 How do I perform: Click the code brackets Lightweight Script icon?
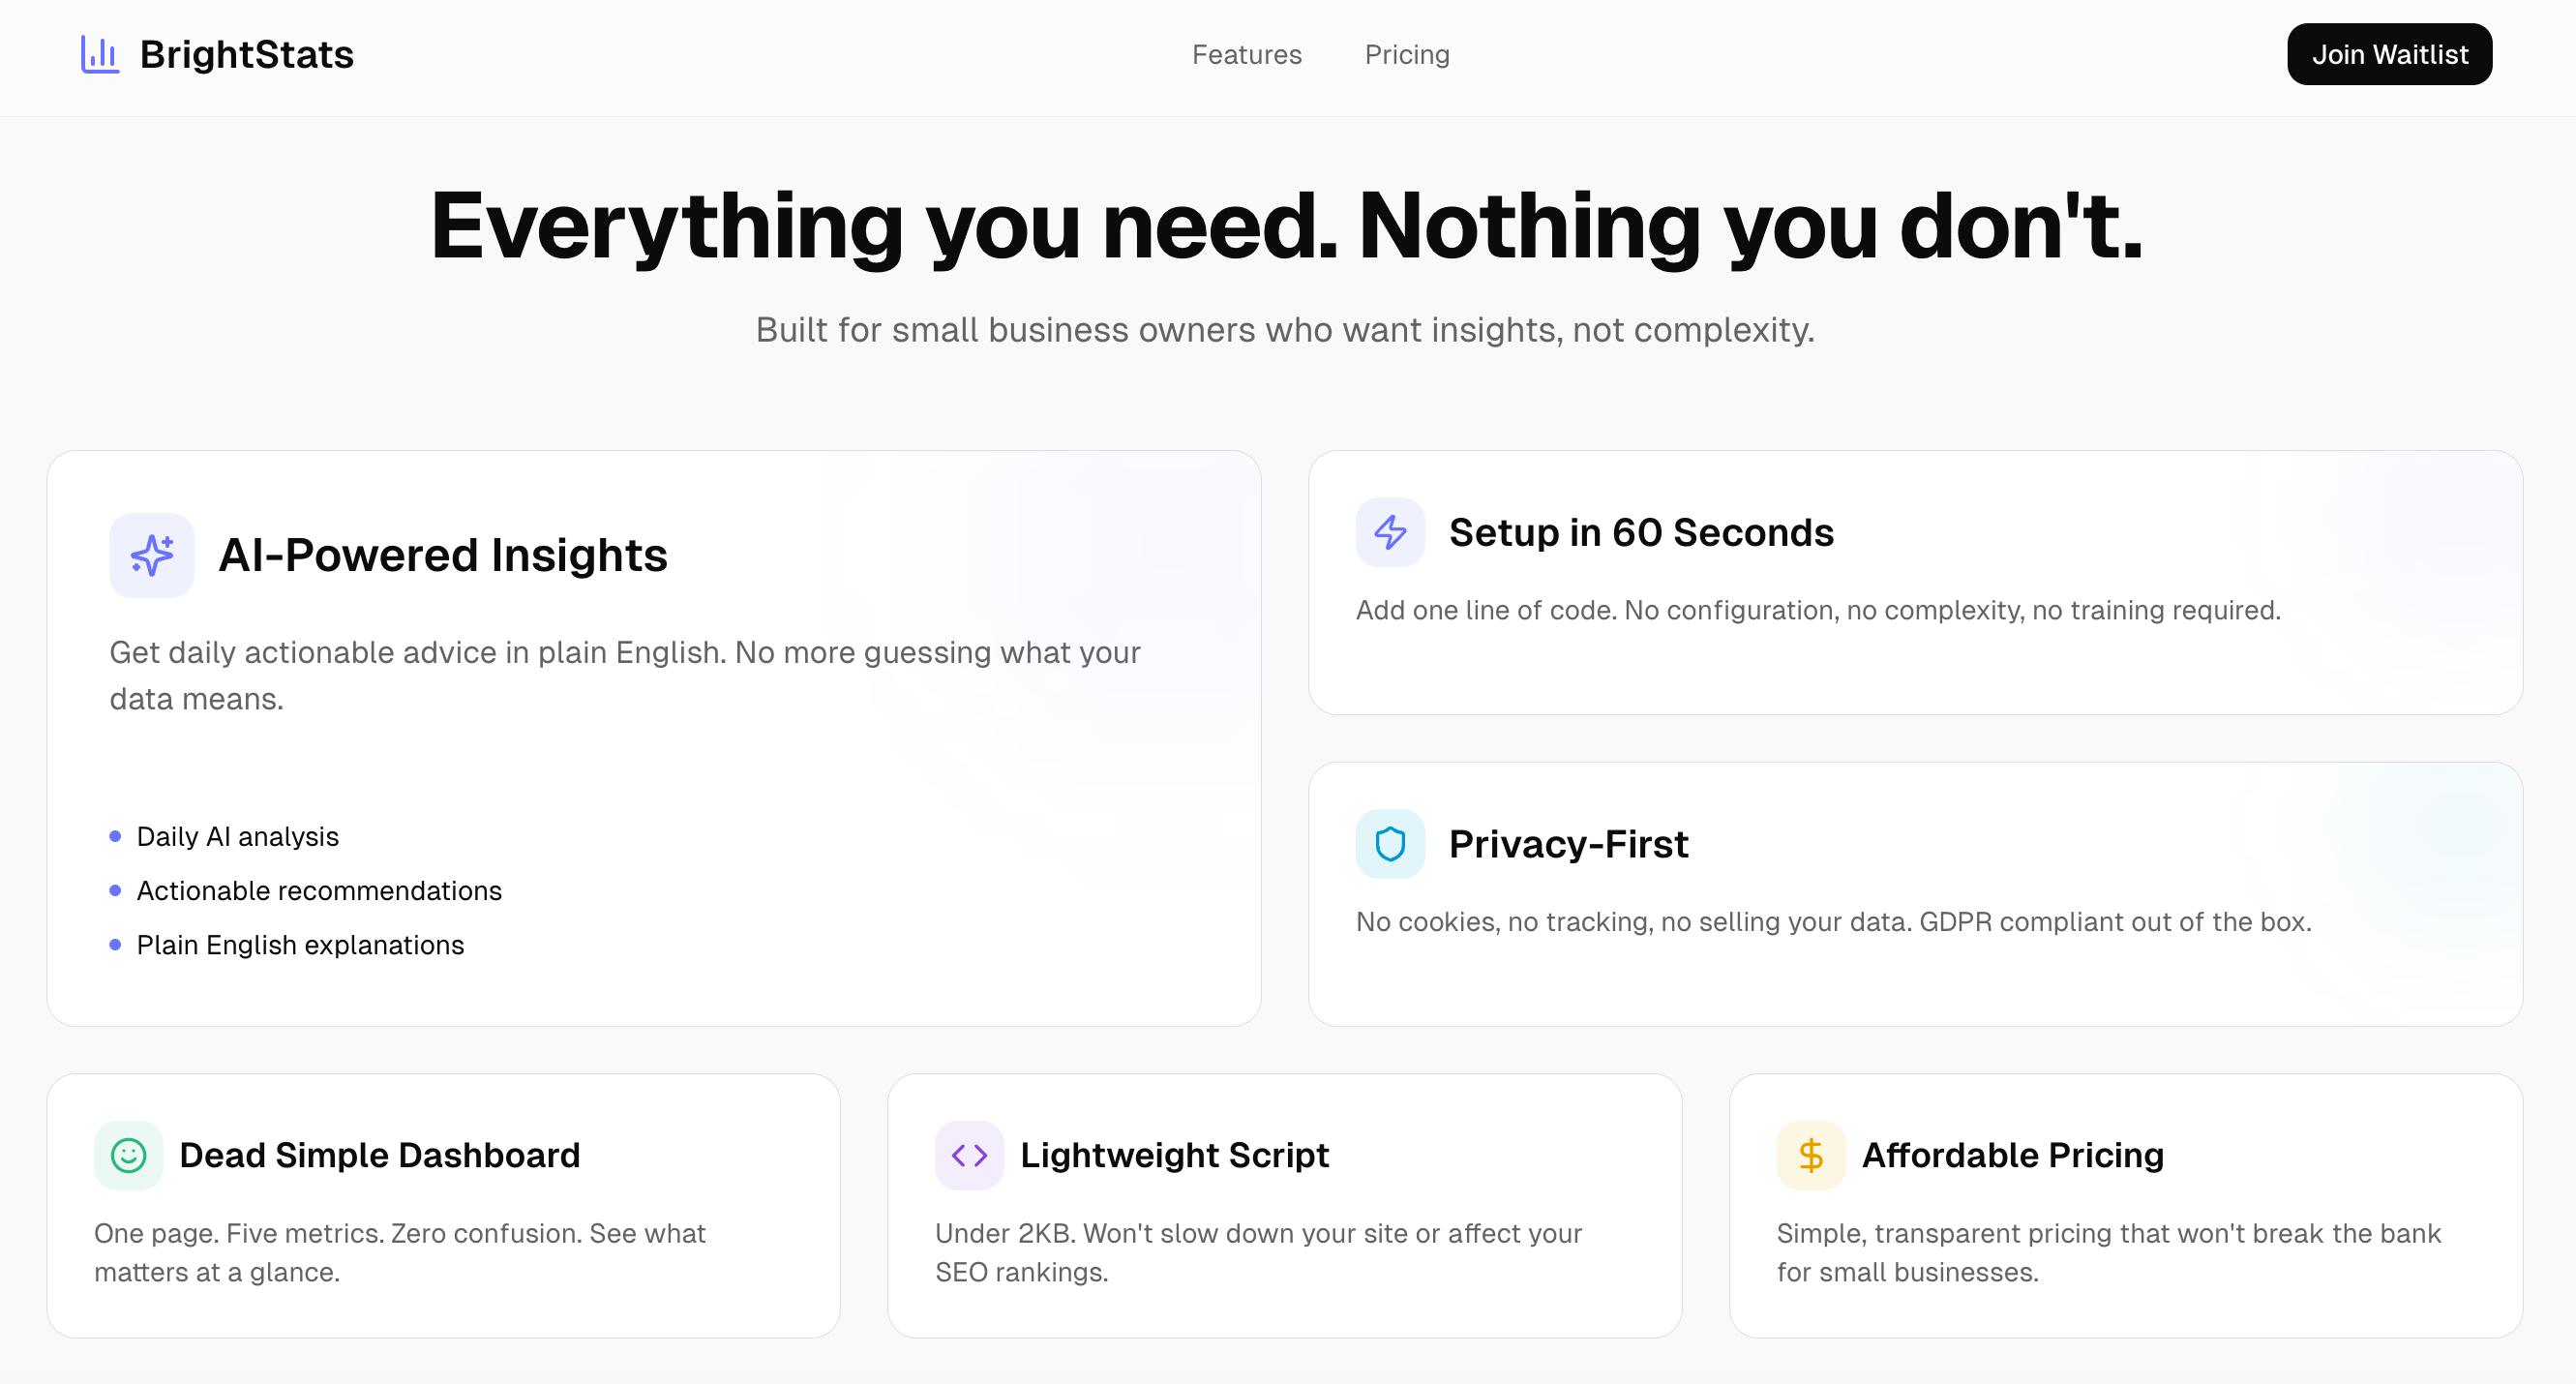click(969, 1155)
